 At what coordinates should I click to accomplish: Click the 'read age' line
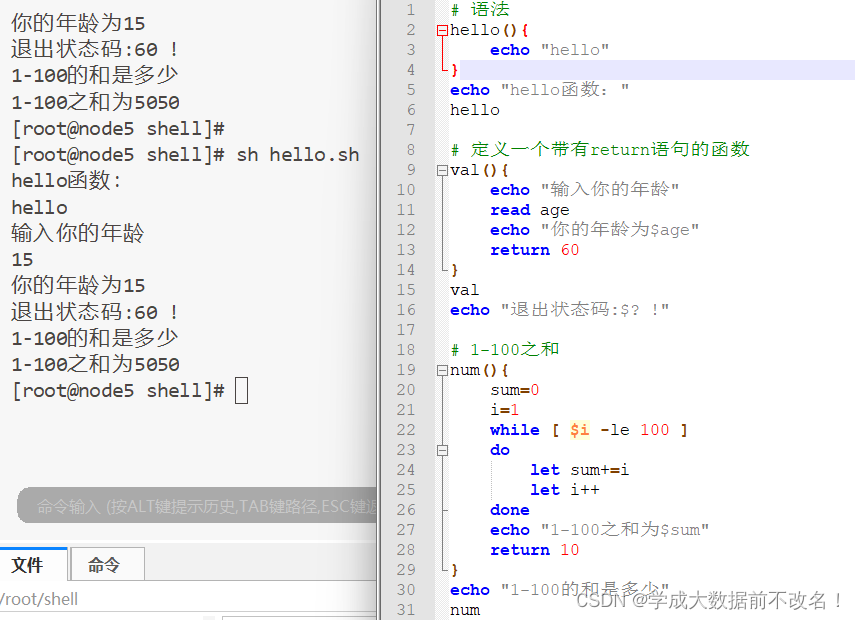point(529,210)
